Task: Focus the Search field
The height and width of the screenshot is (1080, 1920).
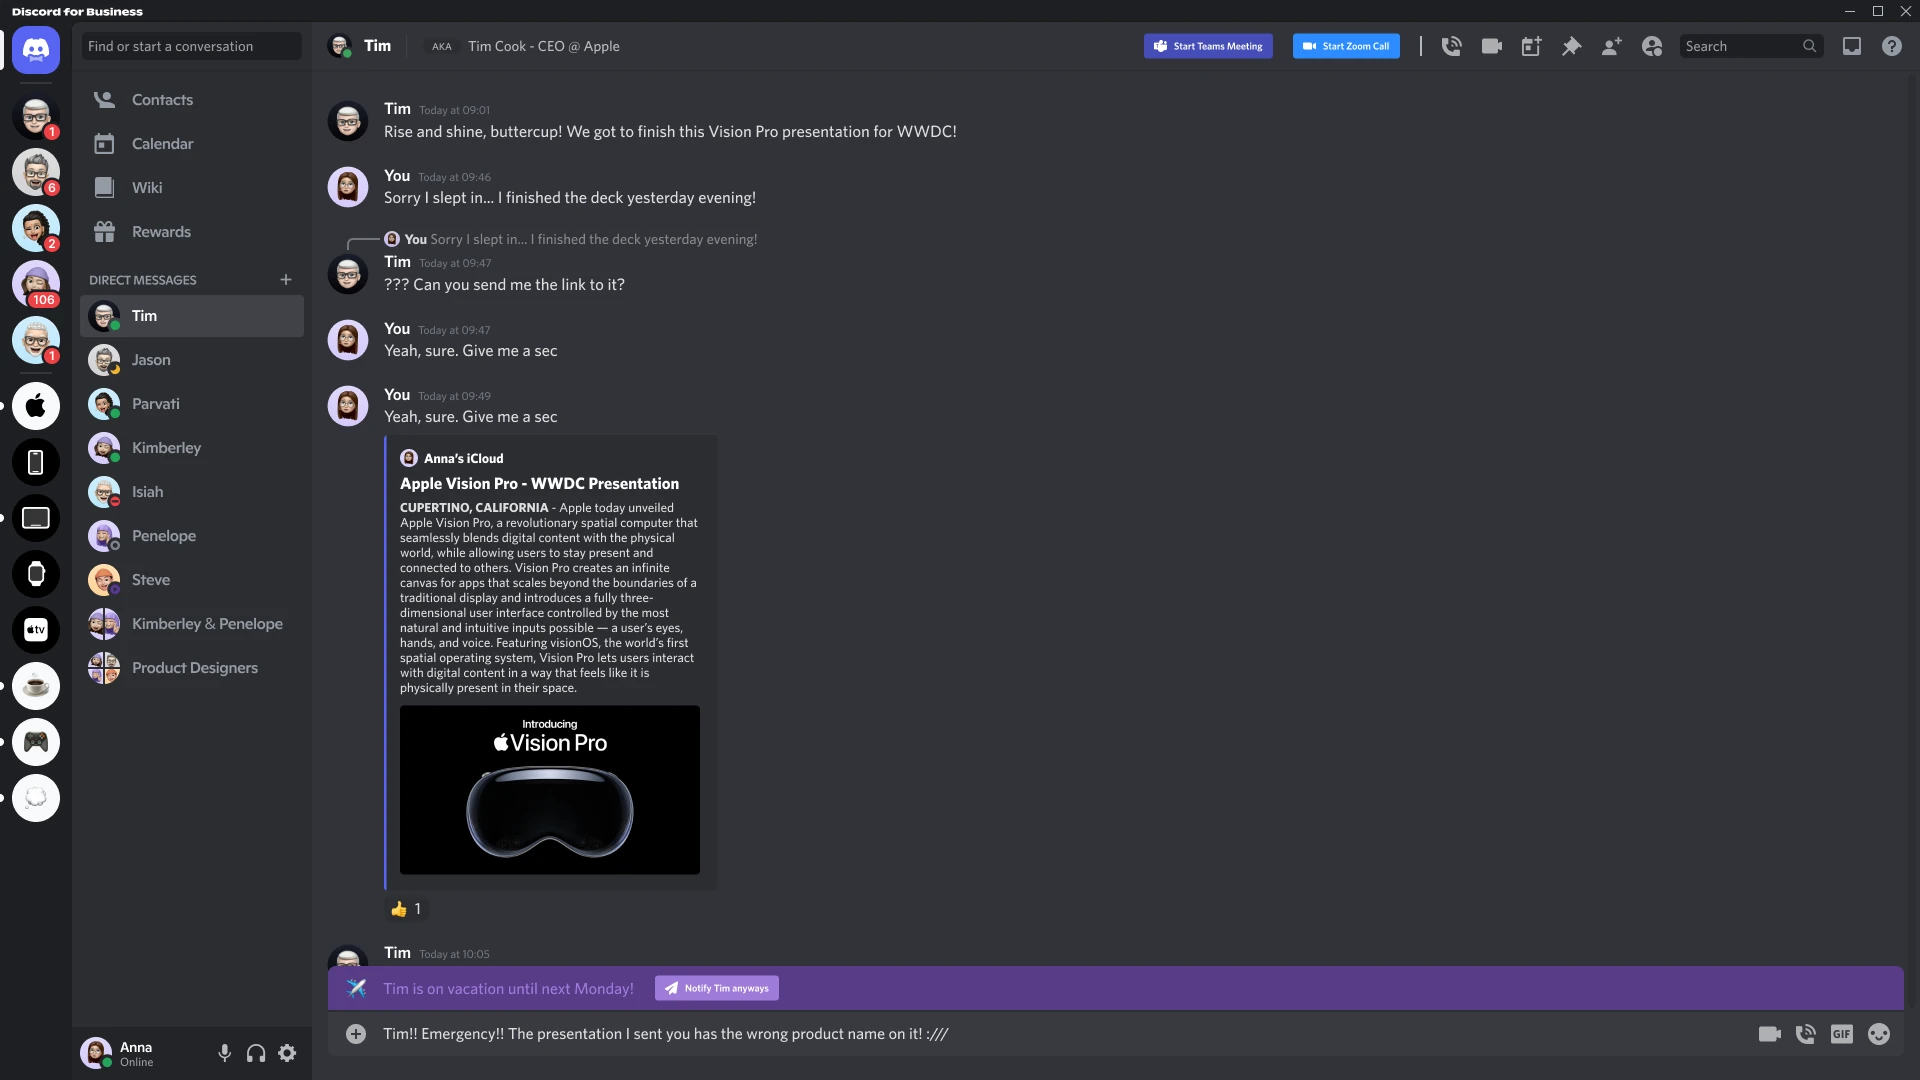Action: [1750, 46]
